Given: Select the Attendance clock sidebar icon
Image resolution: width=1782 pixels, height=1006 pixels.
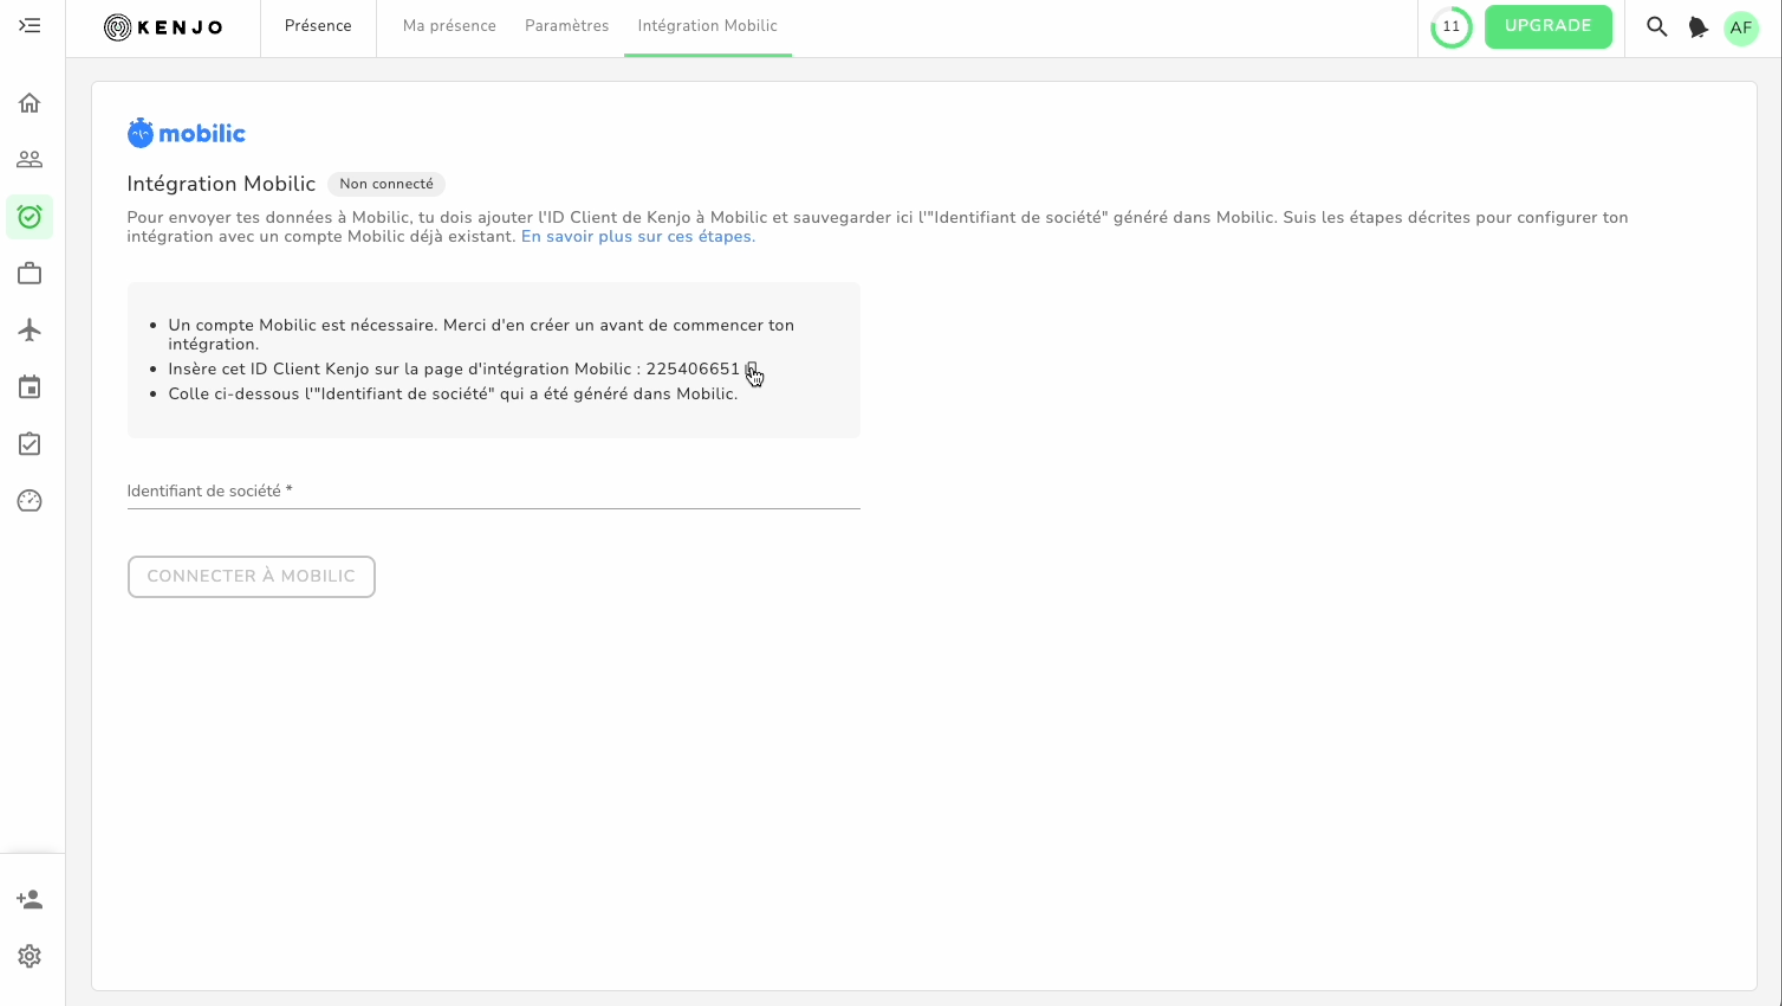Looking at the screenshot, I should pos(30,217).
